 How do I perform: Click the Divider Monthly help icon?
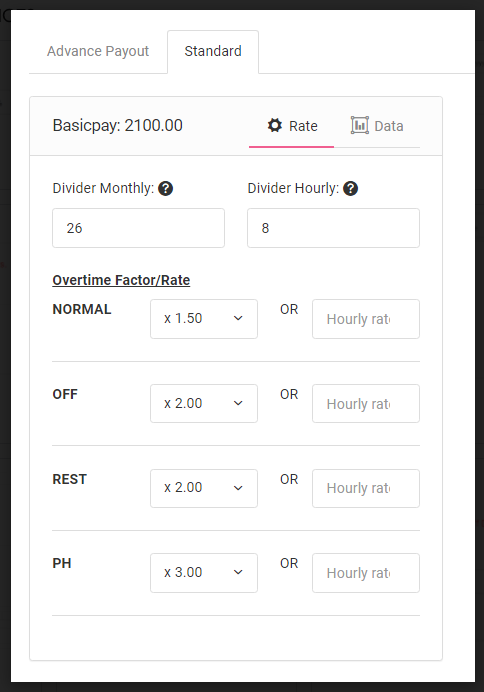pyautogui.click(x=165, y=188)
